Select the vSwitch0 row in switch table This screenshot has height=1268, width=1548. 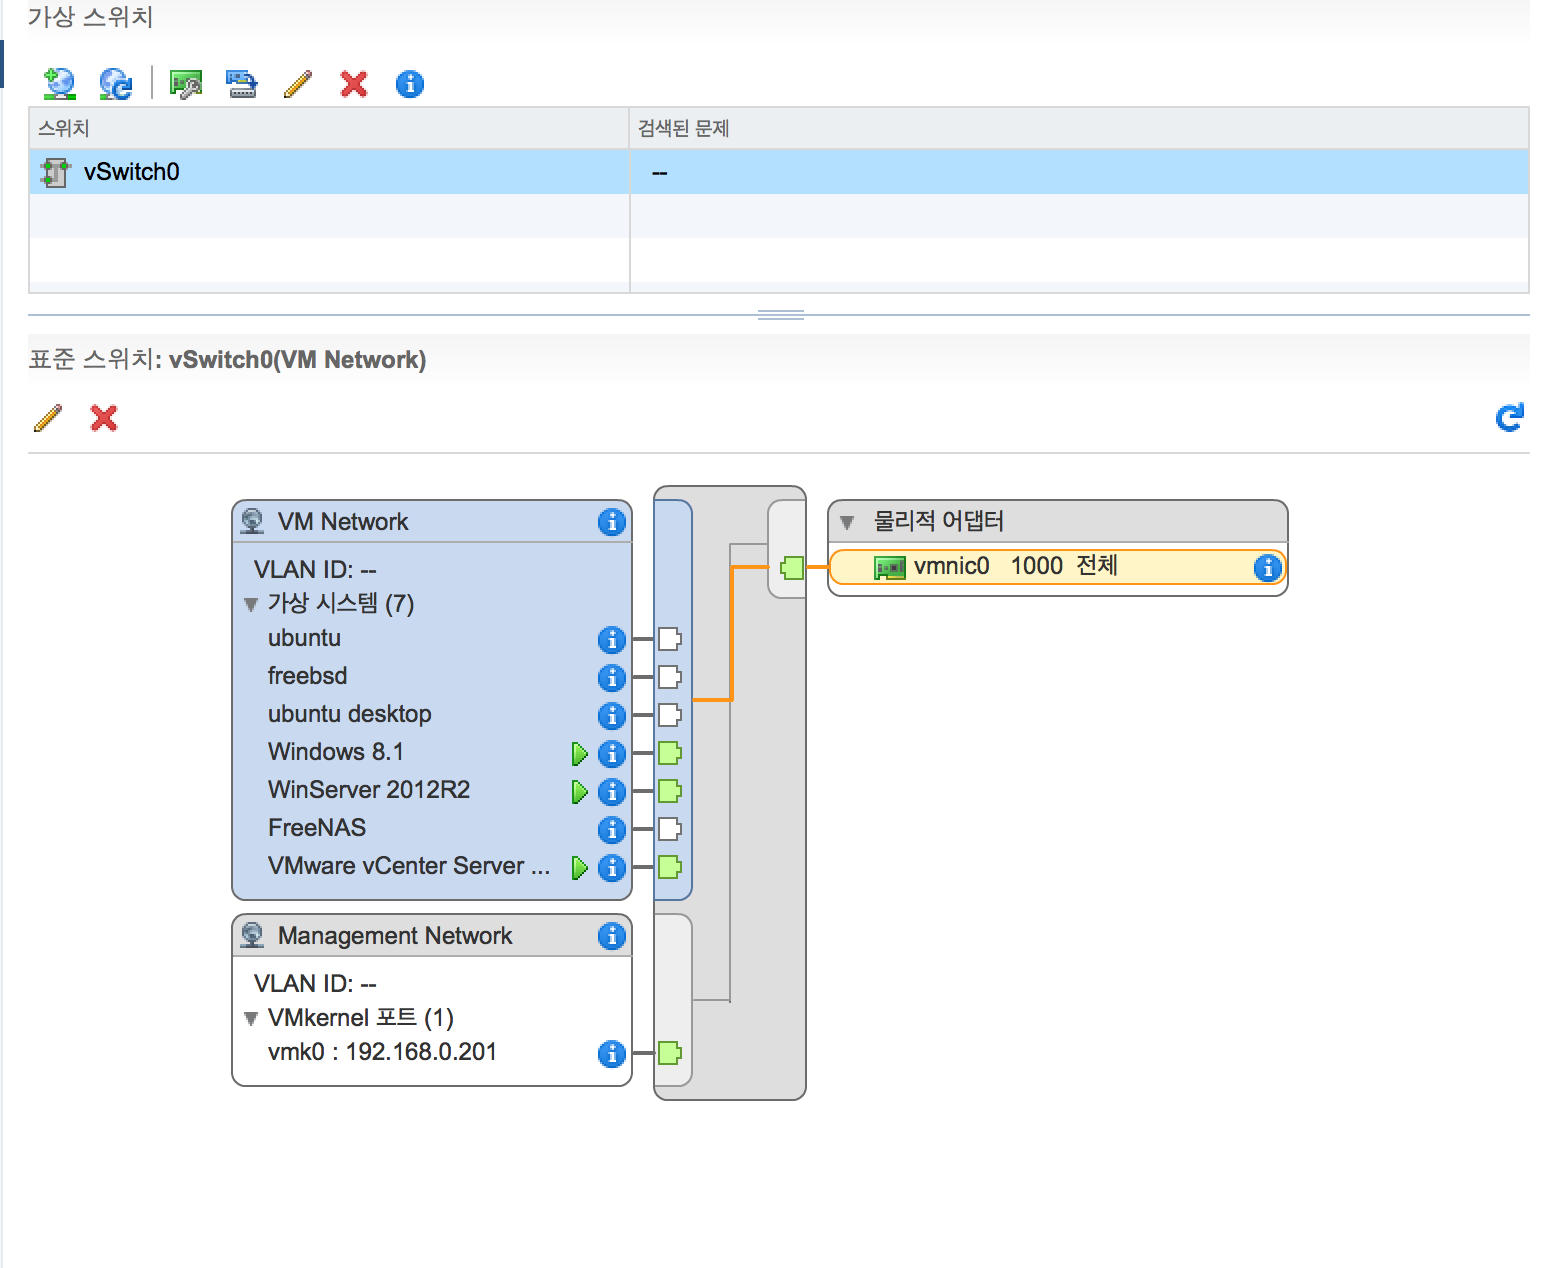[779, 172]
